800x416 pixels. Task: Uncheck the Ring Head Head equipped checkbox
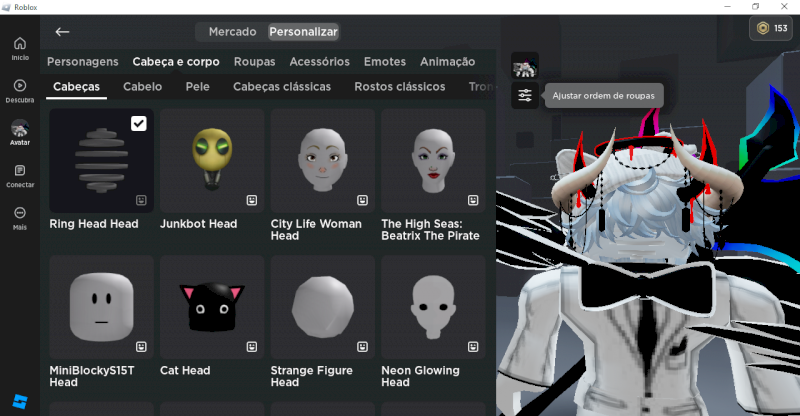click(x=139, y=124)
